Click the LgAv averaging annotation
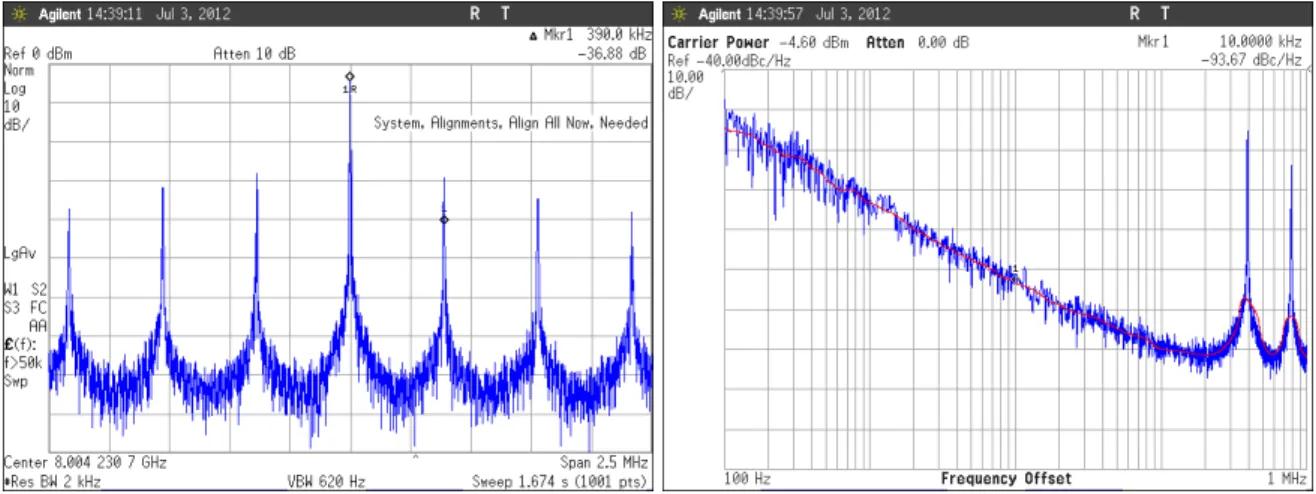Image resolution: width=1316 pixels, height=494 pixels. click(22, 254)
